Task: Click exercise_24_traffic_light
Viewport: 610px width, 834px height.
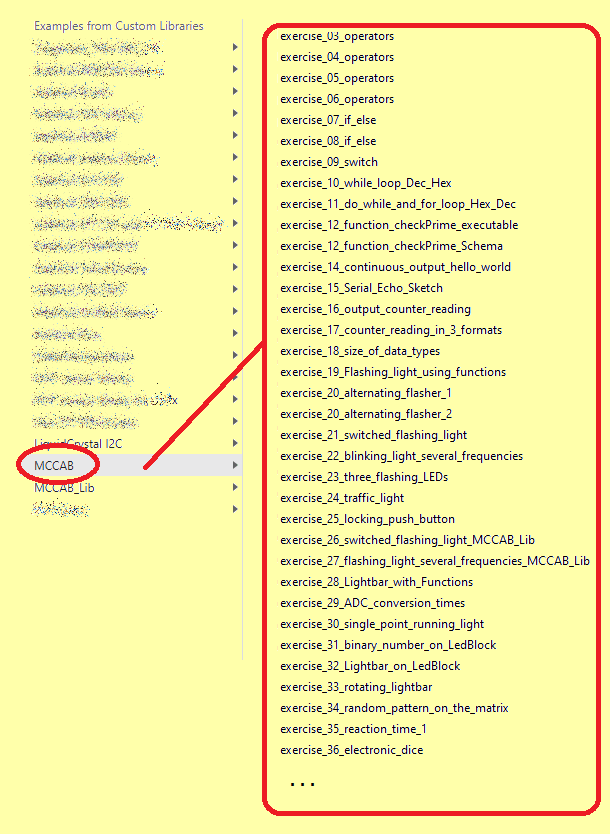Action: tap(342, 498)
